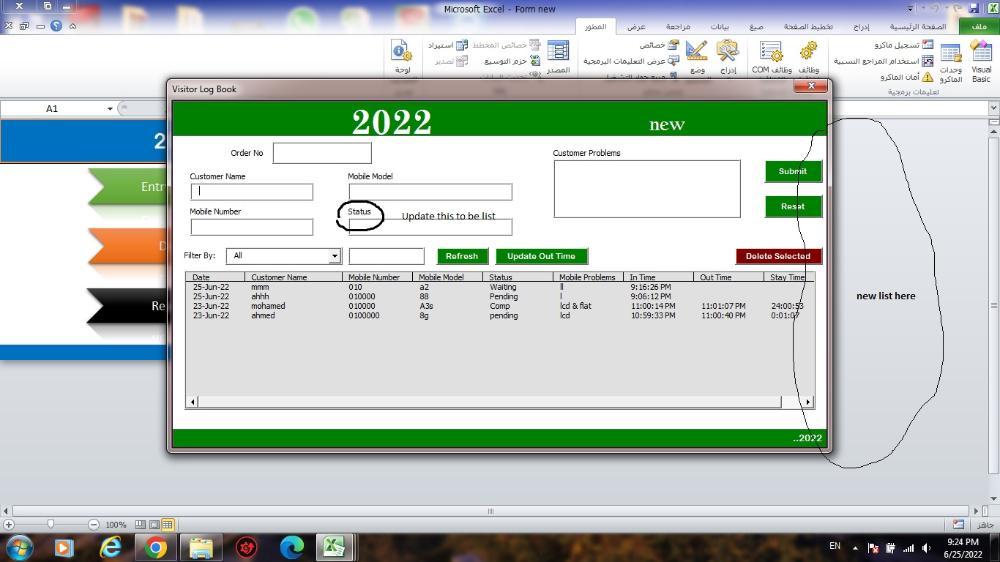Open XML Source (المصدر) pane
Image resolution: width=1000 pixels, height=562 pixels.
click(x=558, y=57)
